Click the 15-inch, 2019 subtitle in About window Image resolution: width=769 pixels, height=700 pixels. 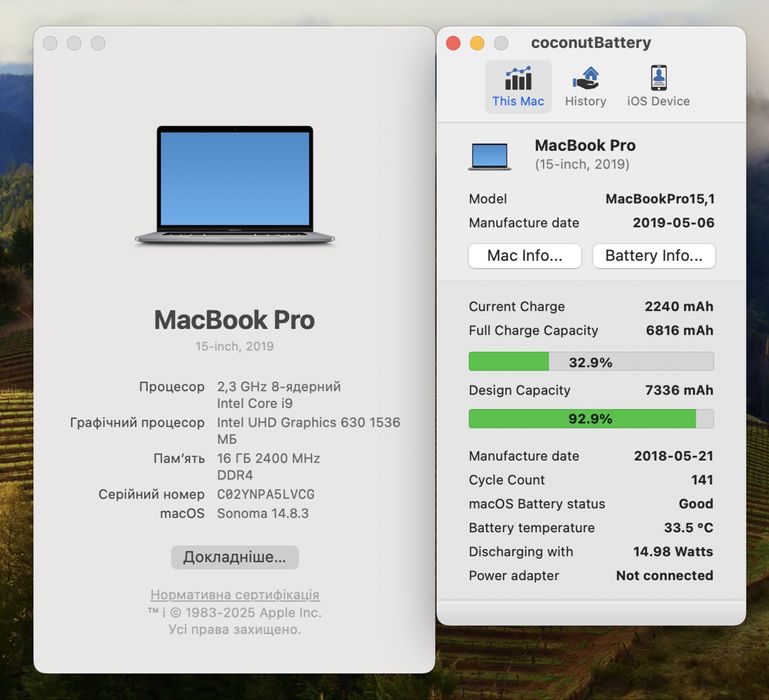coord(234,346)
